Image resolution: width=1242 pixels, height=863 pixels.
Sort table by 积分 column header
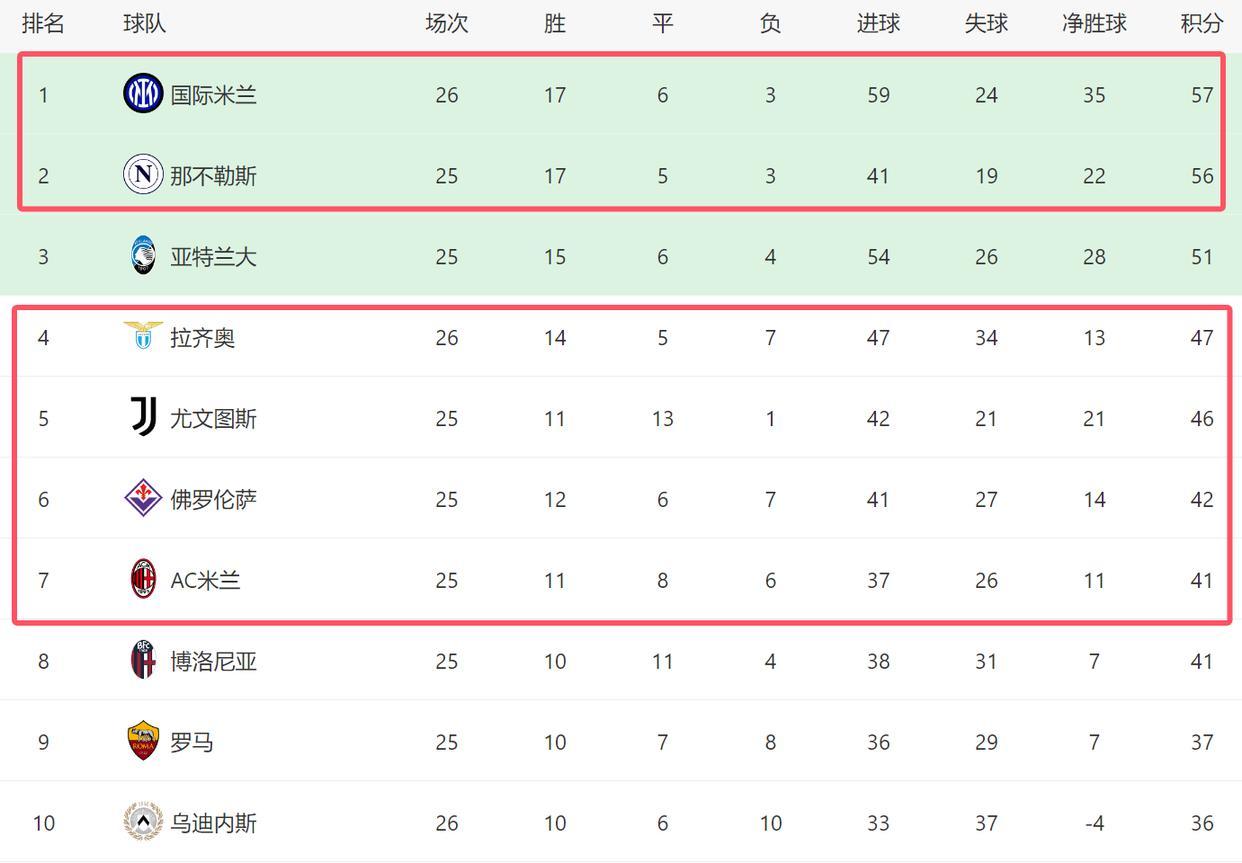1201,24
